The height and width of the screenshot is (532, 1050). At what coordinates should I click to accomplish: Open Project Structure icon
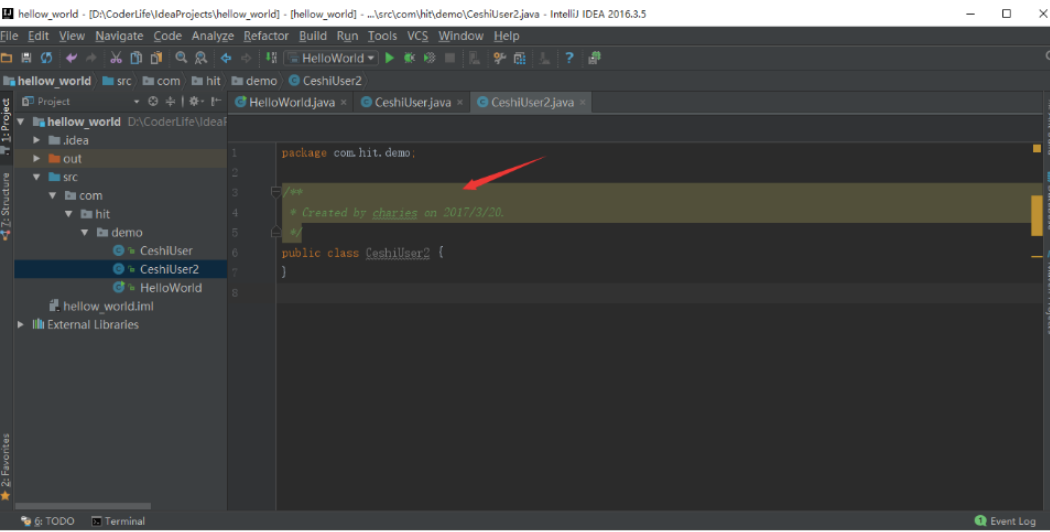pos(520,58)
